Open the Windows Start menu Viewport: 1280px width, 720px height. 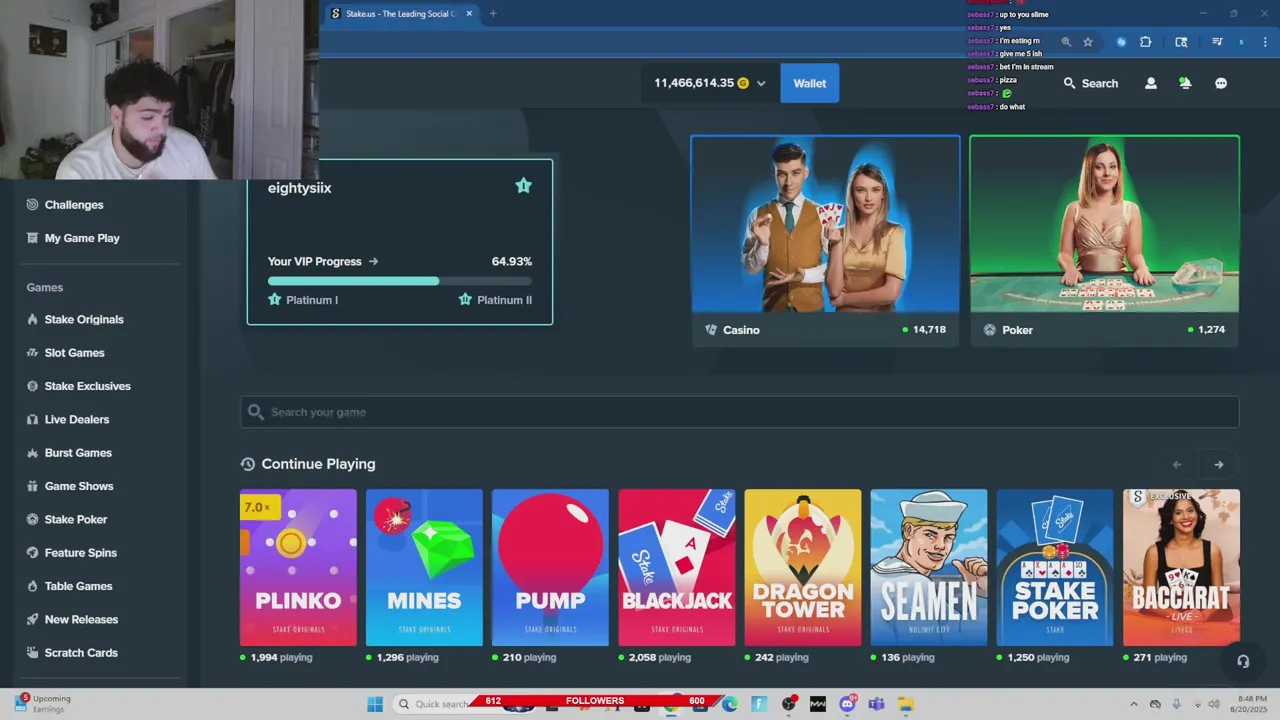[375, 704]
